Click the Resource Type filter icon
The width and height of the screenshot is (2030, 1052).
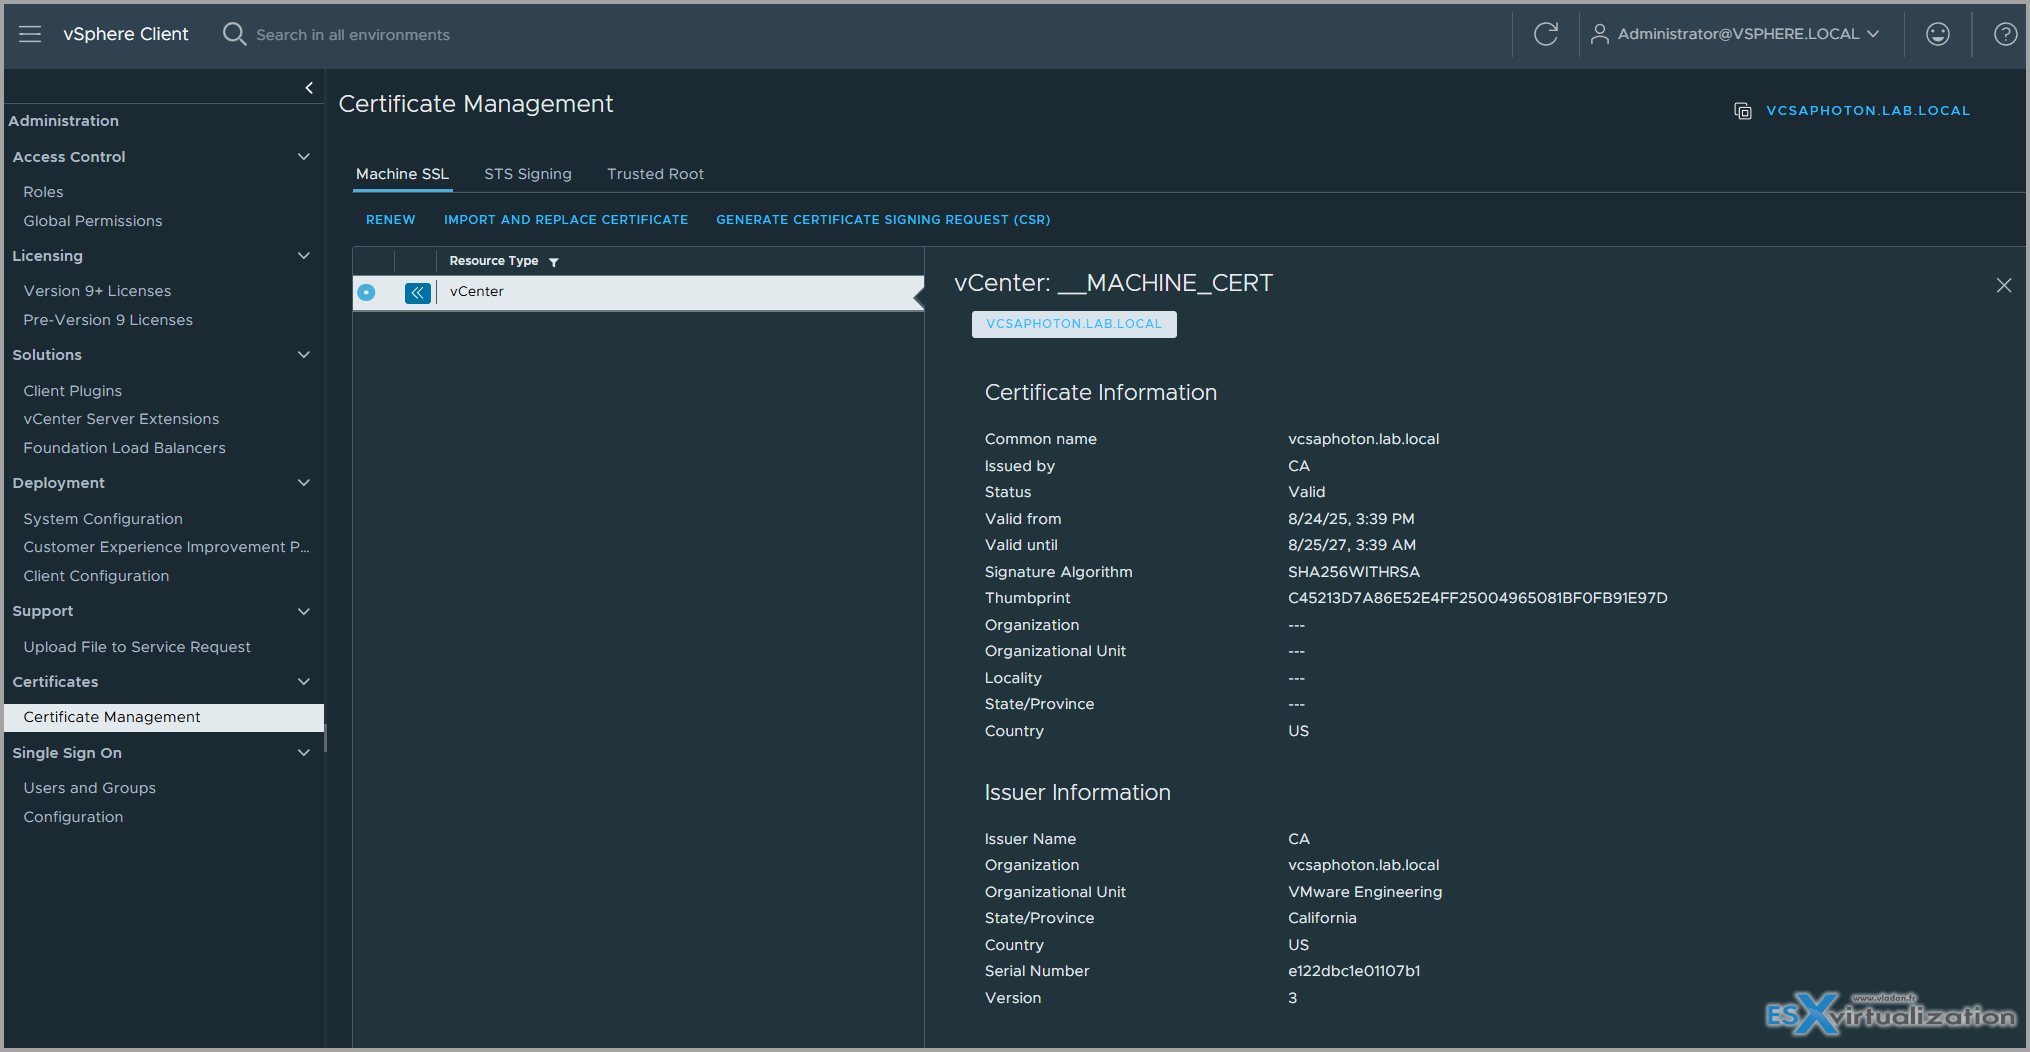[x=554, y=262]
